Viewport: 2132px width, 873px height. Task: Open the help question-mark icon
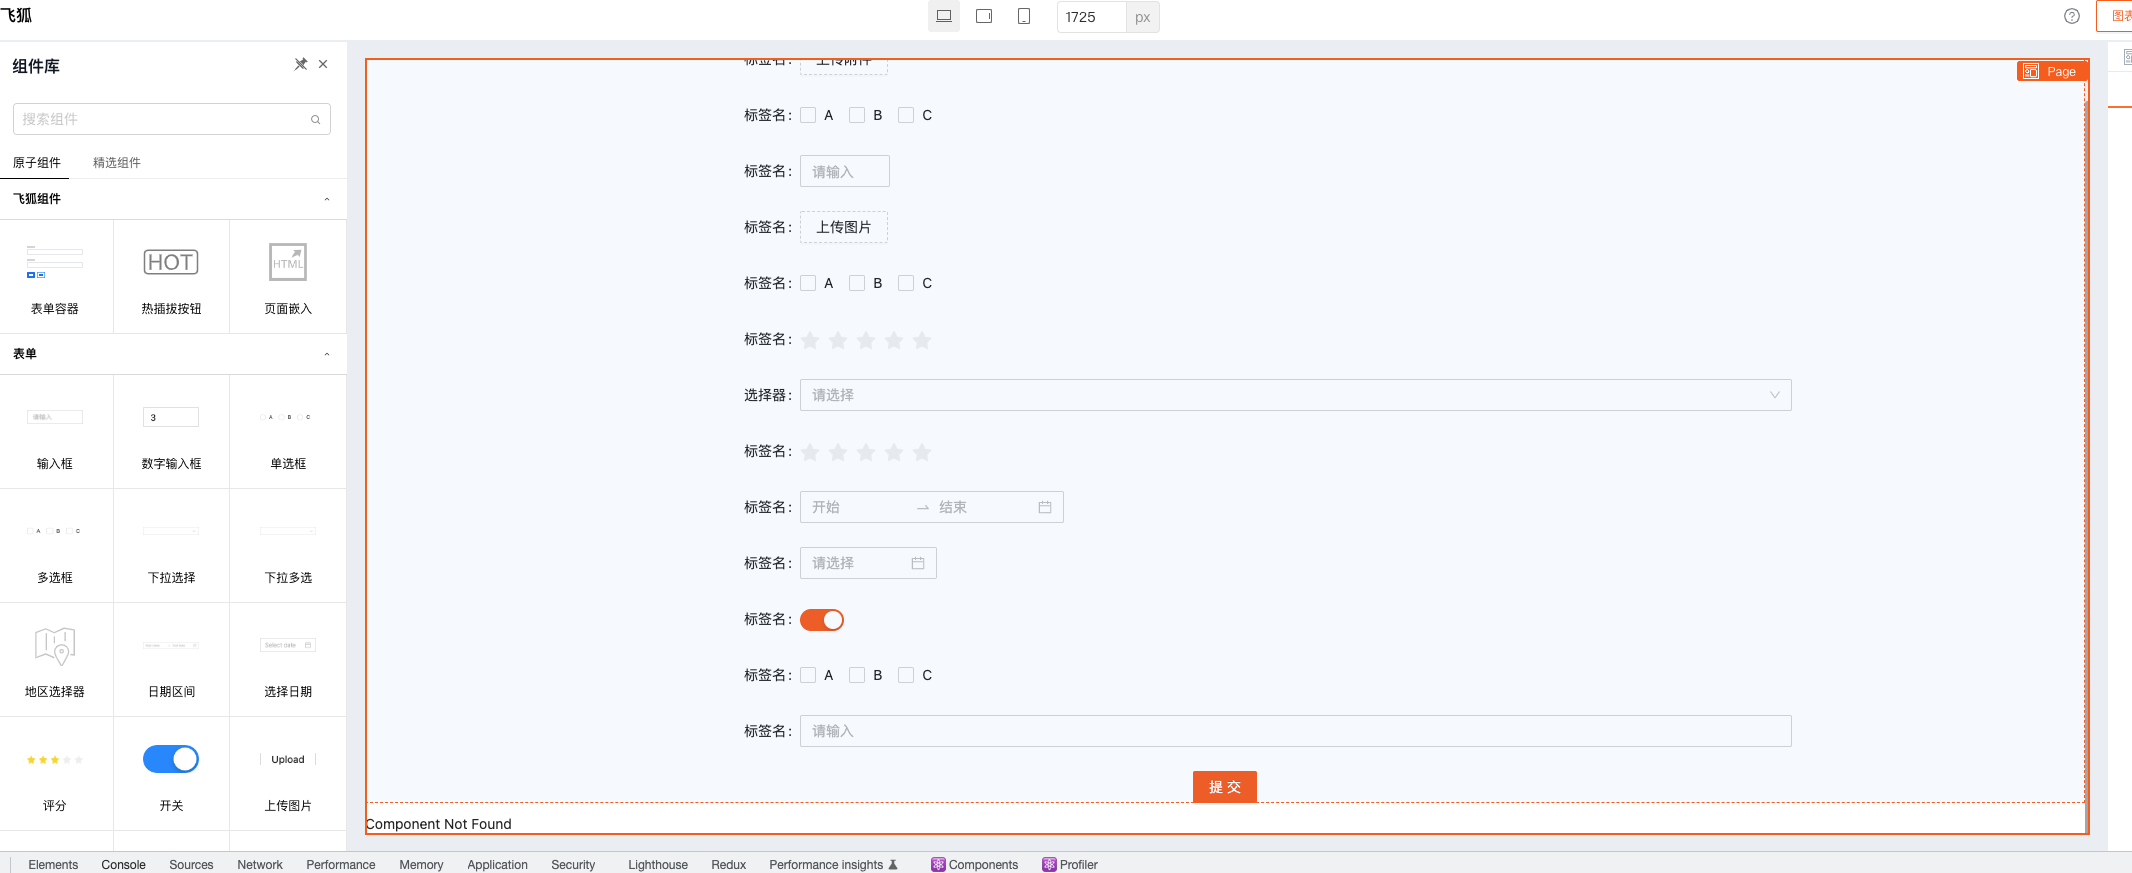pos(2072,16)
